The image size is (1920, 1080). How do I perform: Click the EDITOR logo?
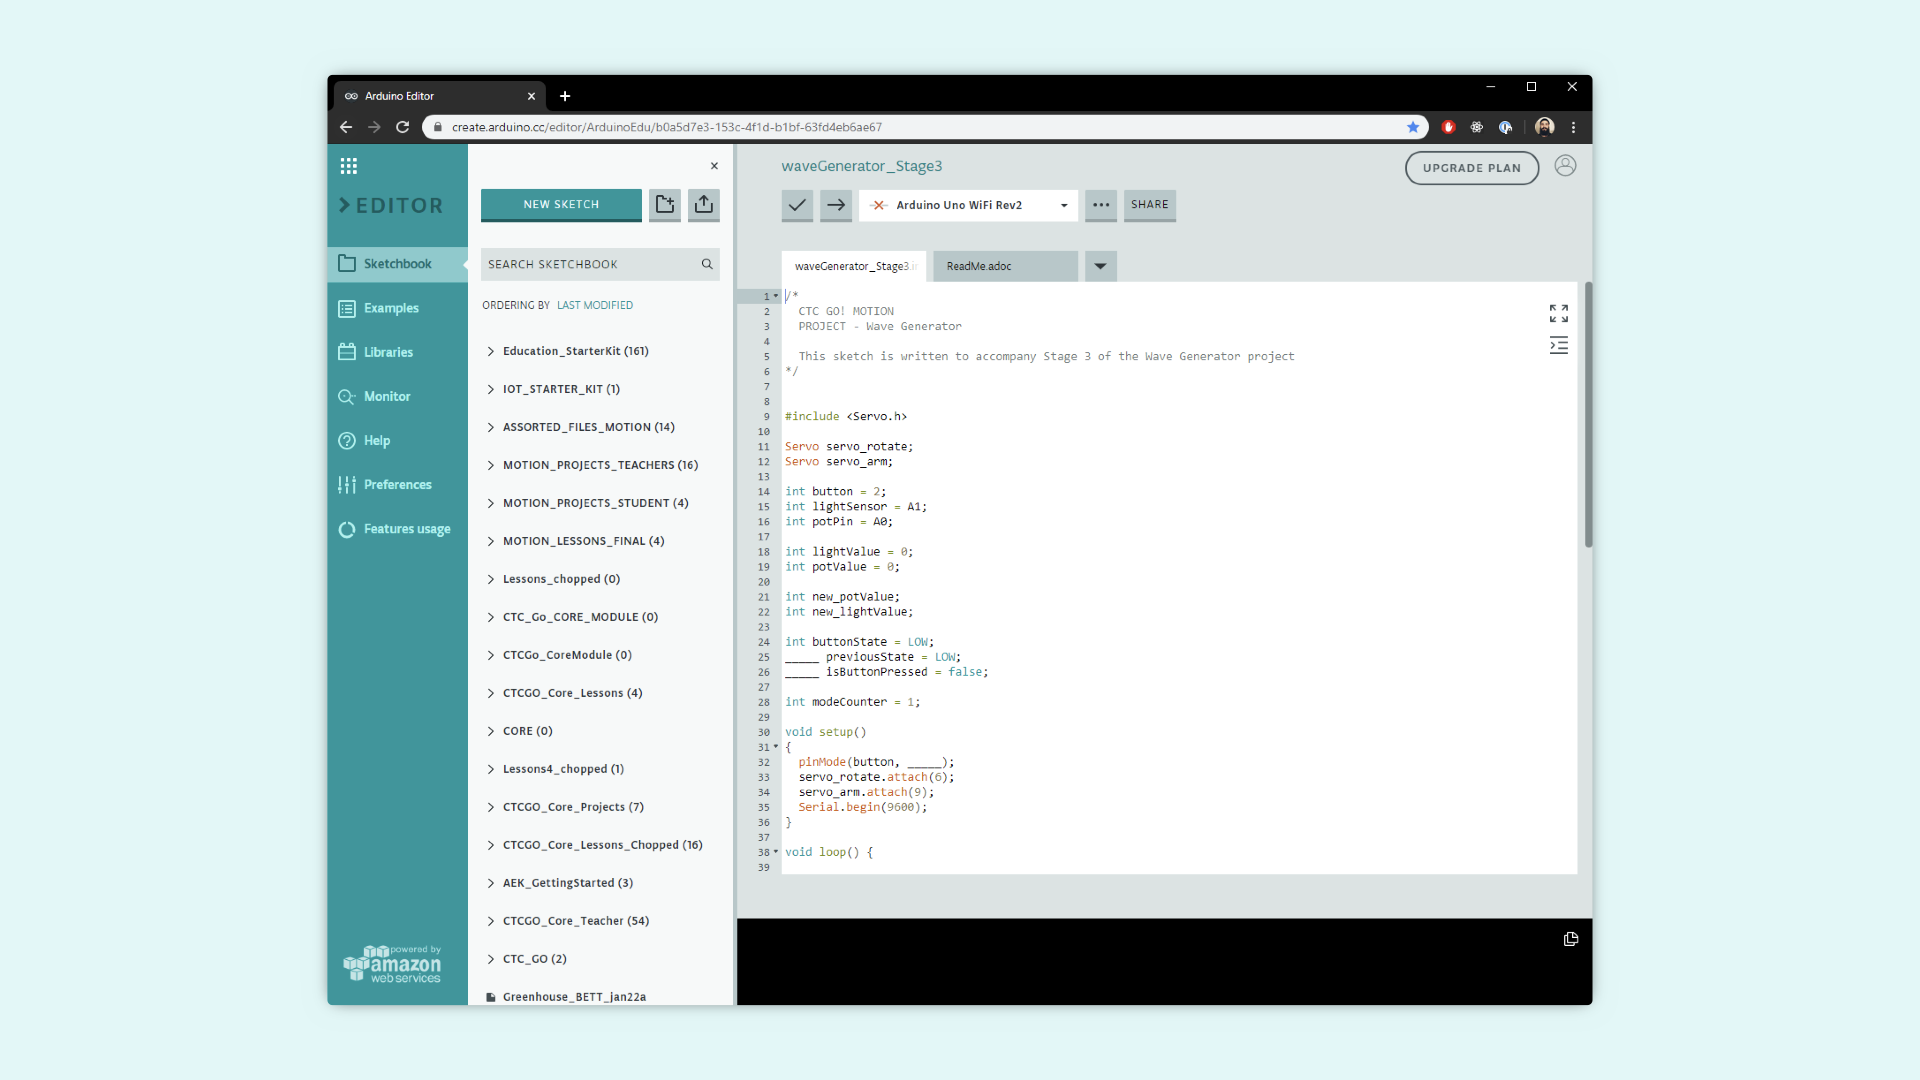[x=391, y=205]
